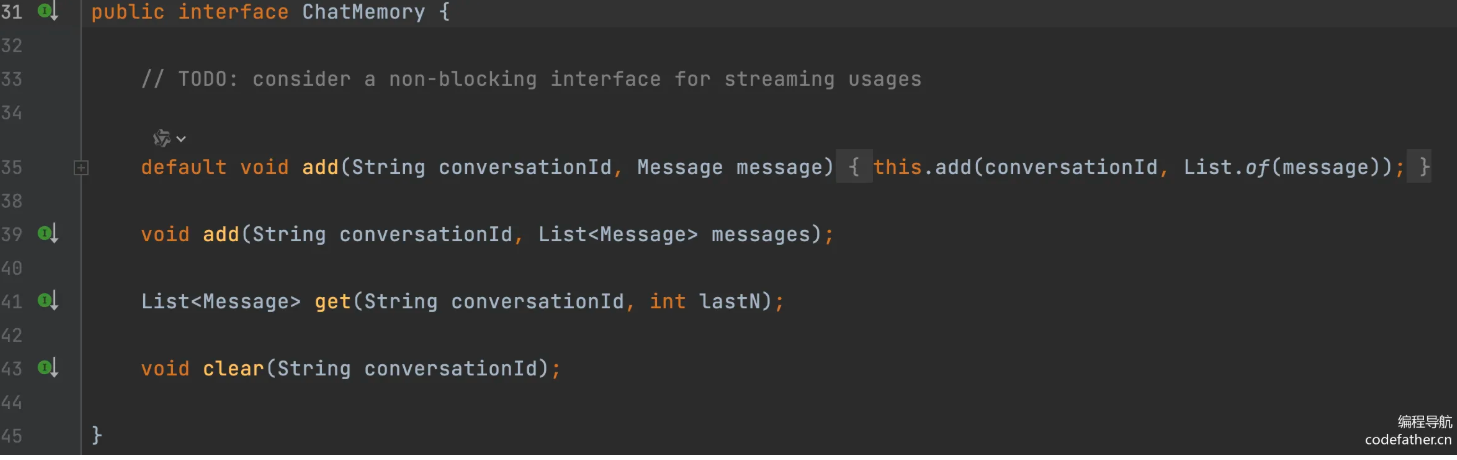Click the closing brace on line 45
The height and width of the screenshot is (460, 1457).
point(97,436)
